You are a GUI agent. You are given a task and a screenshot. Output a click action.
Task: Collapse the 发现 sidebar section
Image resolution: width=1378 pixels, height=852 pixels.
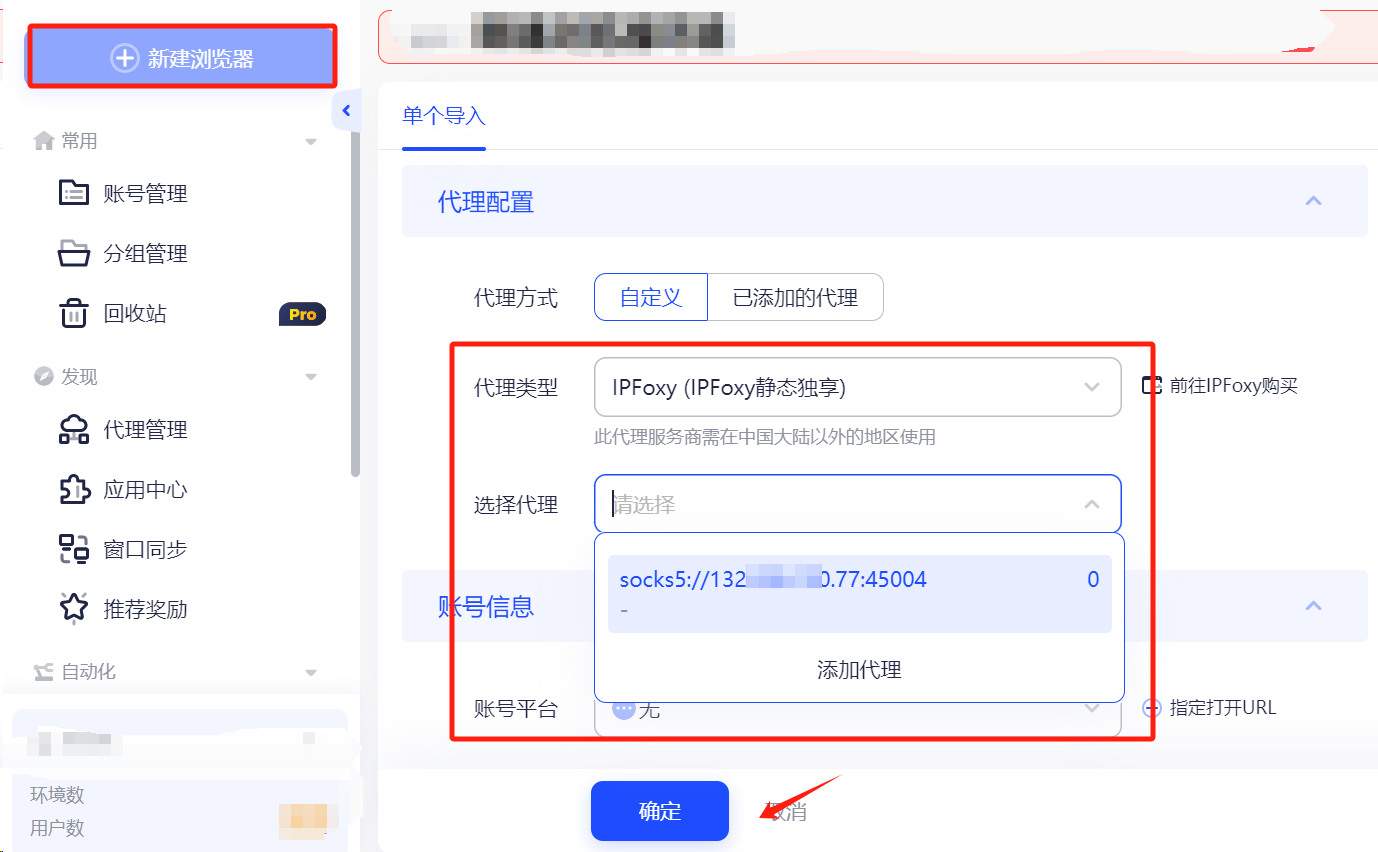point(311,377)
